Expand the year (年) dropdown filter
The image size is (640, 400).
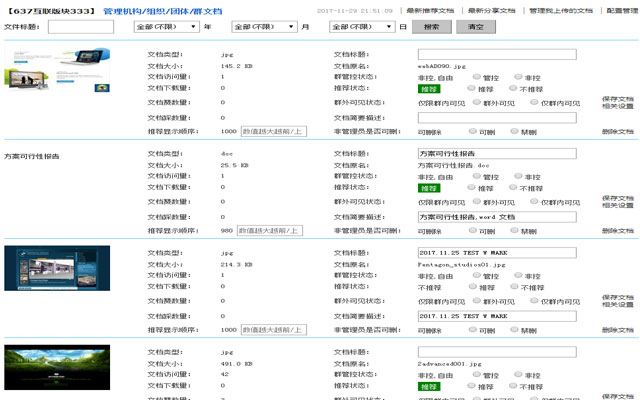click(x=166, y=26)
